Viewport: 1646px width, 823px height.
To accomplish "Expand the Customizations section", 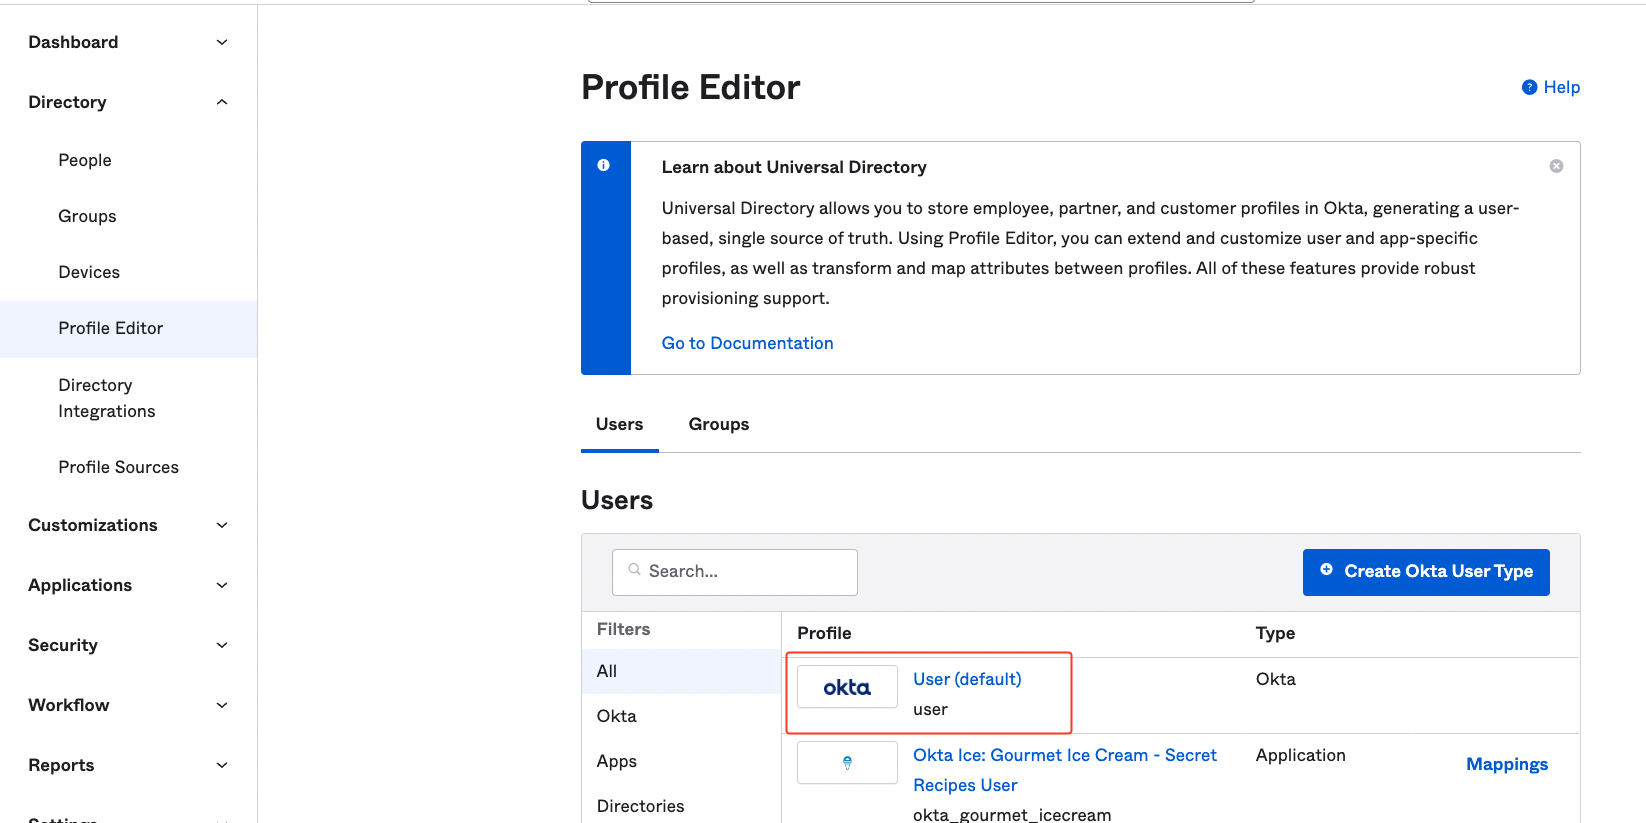I will 222,525.
